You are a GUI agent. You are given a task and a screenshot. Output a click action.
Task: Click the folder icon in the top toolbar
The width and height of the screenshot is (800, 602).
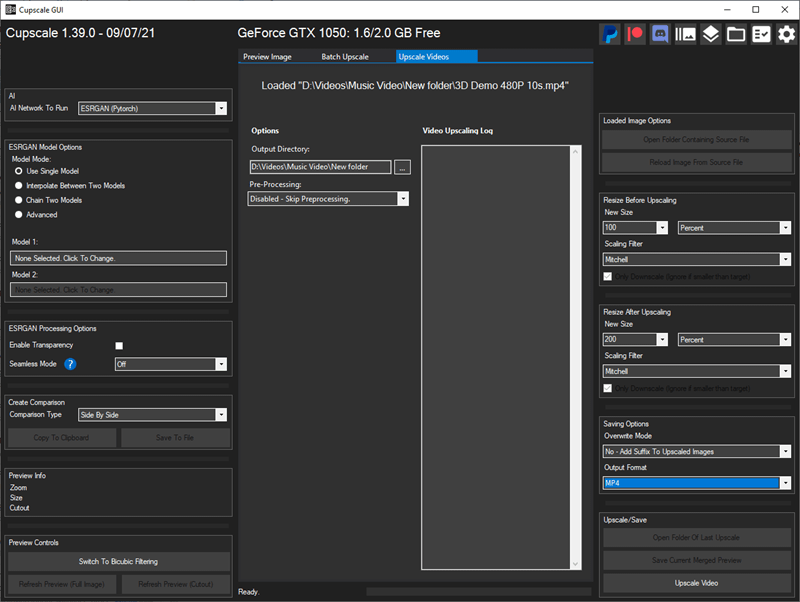[736, 34]
